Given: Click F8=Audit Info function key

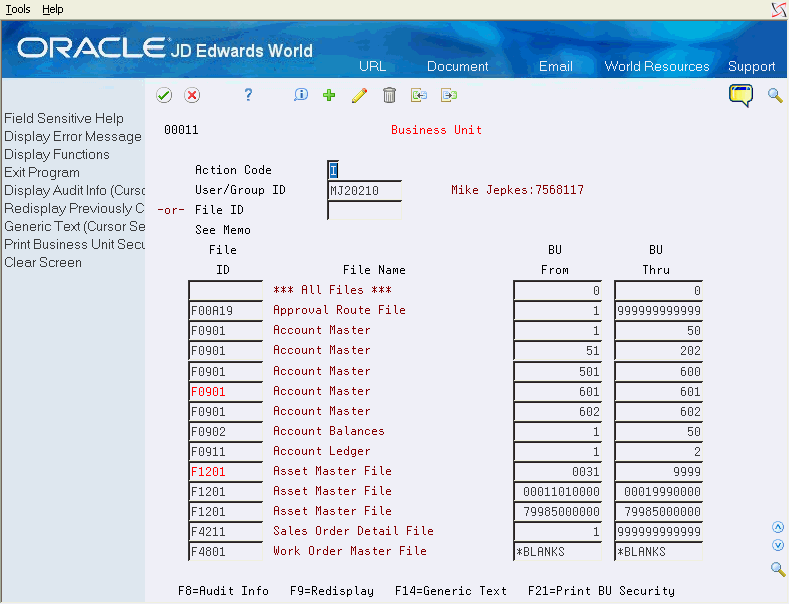Looking at the screenshot, I should pyautogui.click(x=223, y=590).
